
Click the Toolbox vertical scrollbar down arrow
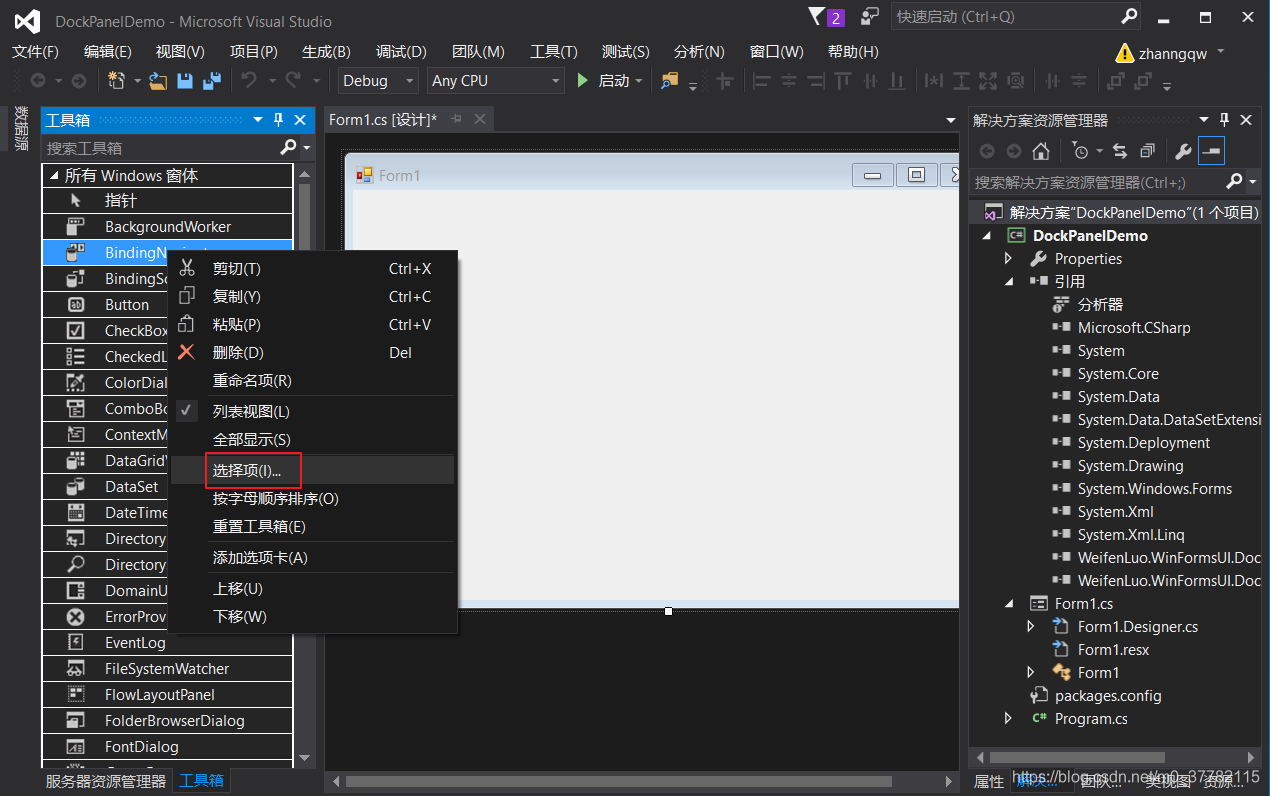click(305, 760)
